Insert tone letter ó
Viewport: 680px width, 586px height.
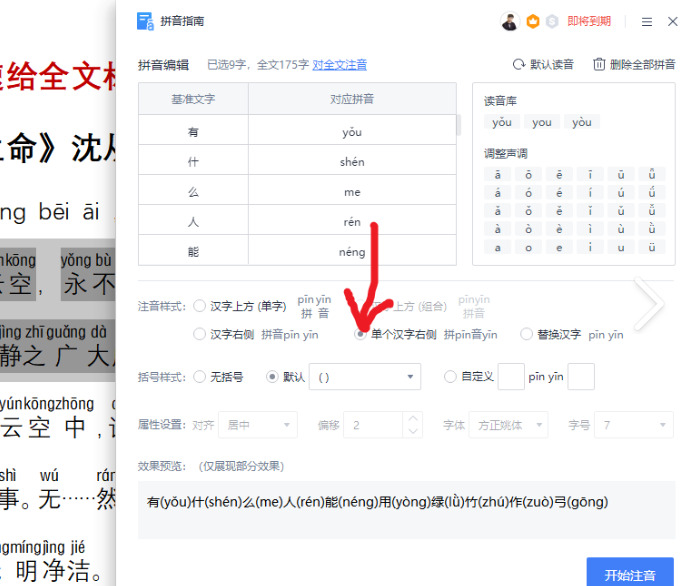528,193
